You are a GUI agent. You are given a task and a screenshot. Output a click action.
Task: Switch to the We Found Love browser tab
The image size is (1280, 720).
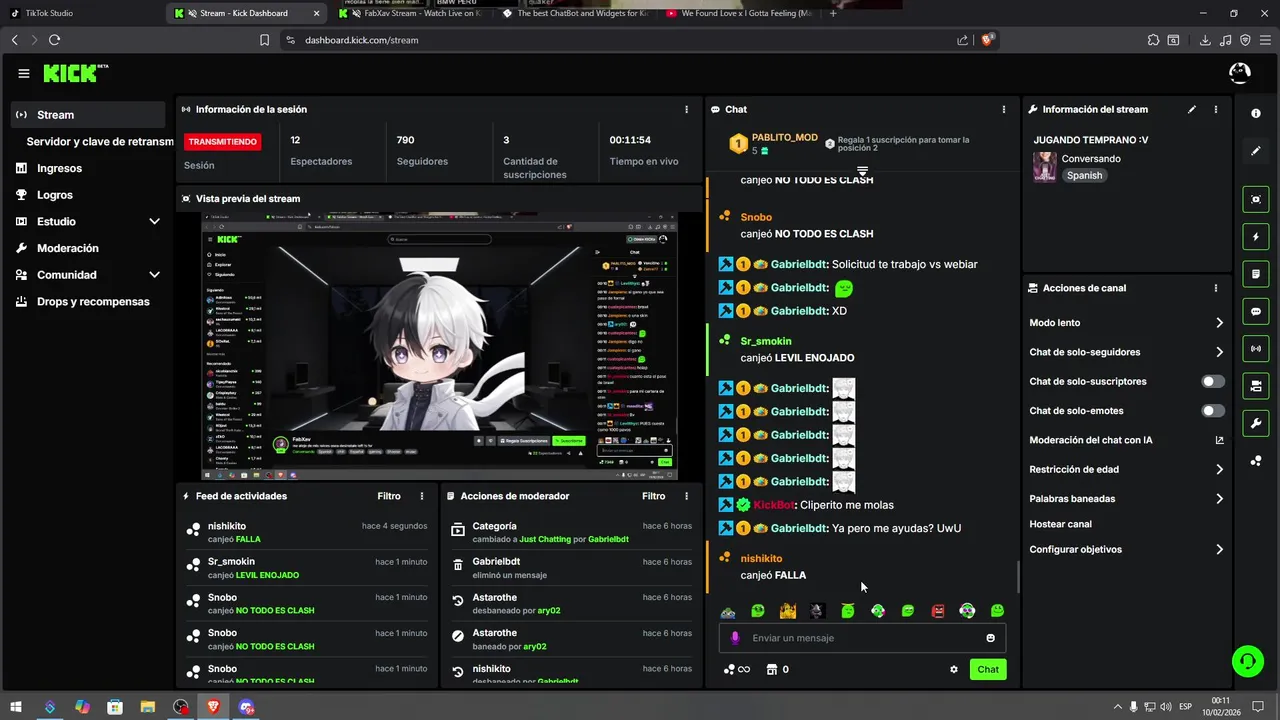(x=738, y=13)
